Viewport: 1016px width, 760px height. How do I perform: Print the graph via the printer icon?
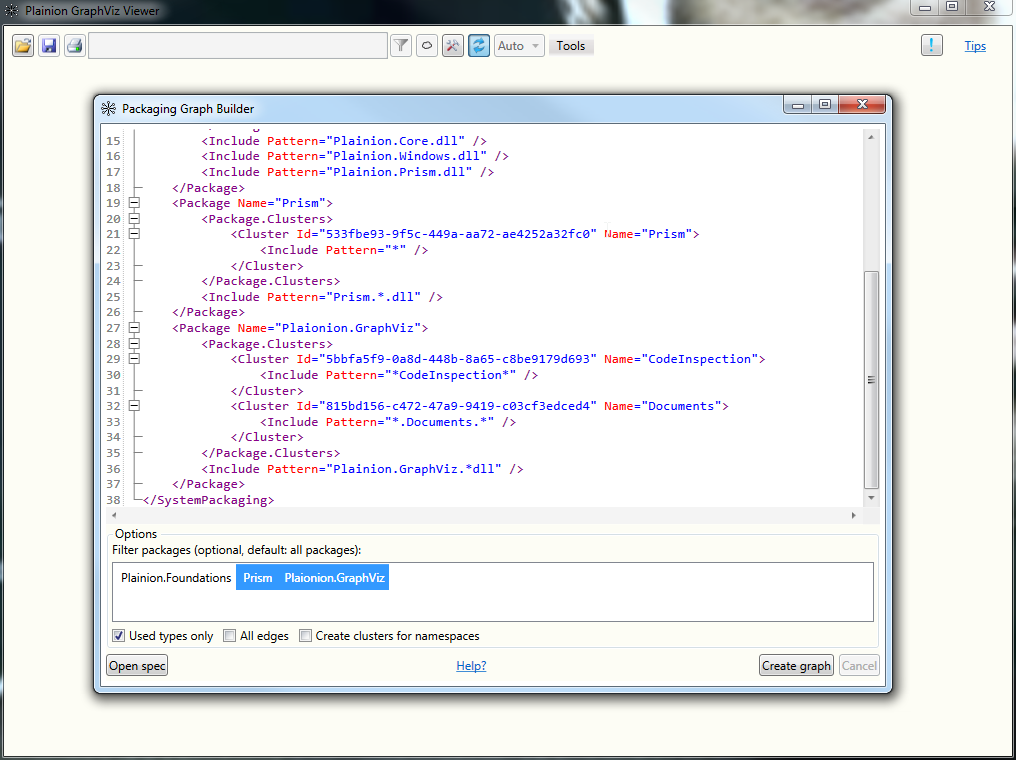click(75, 46)
